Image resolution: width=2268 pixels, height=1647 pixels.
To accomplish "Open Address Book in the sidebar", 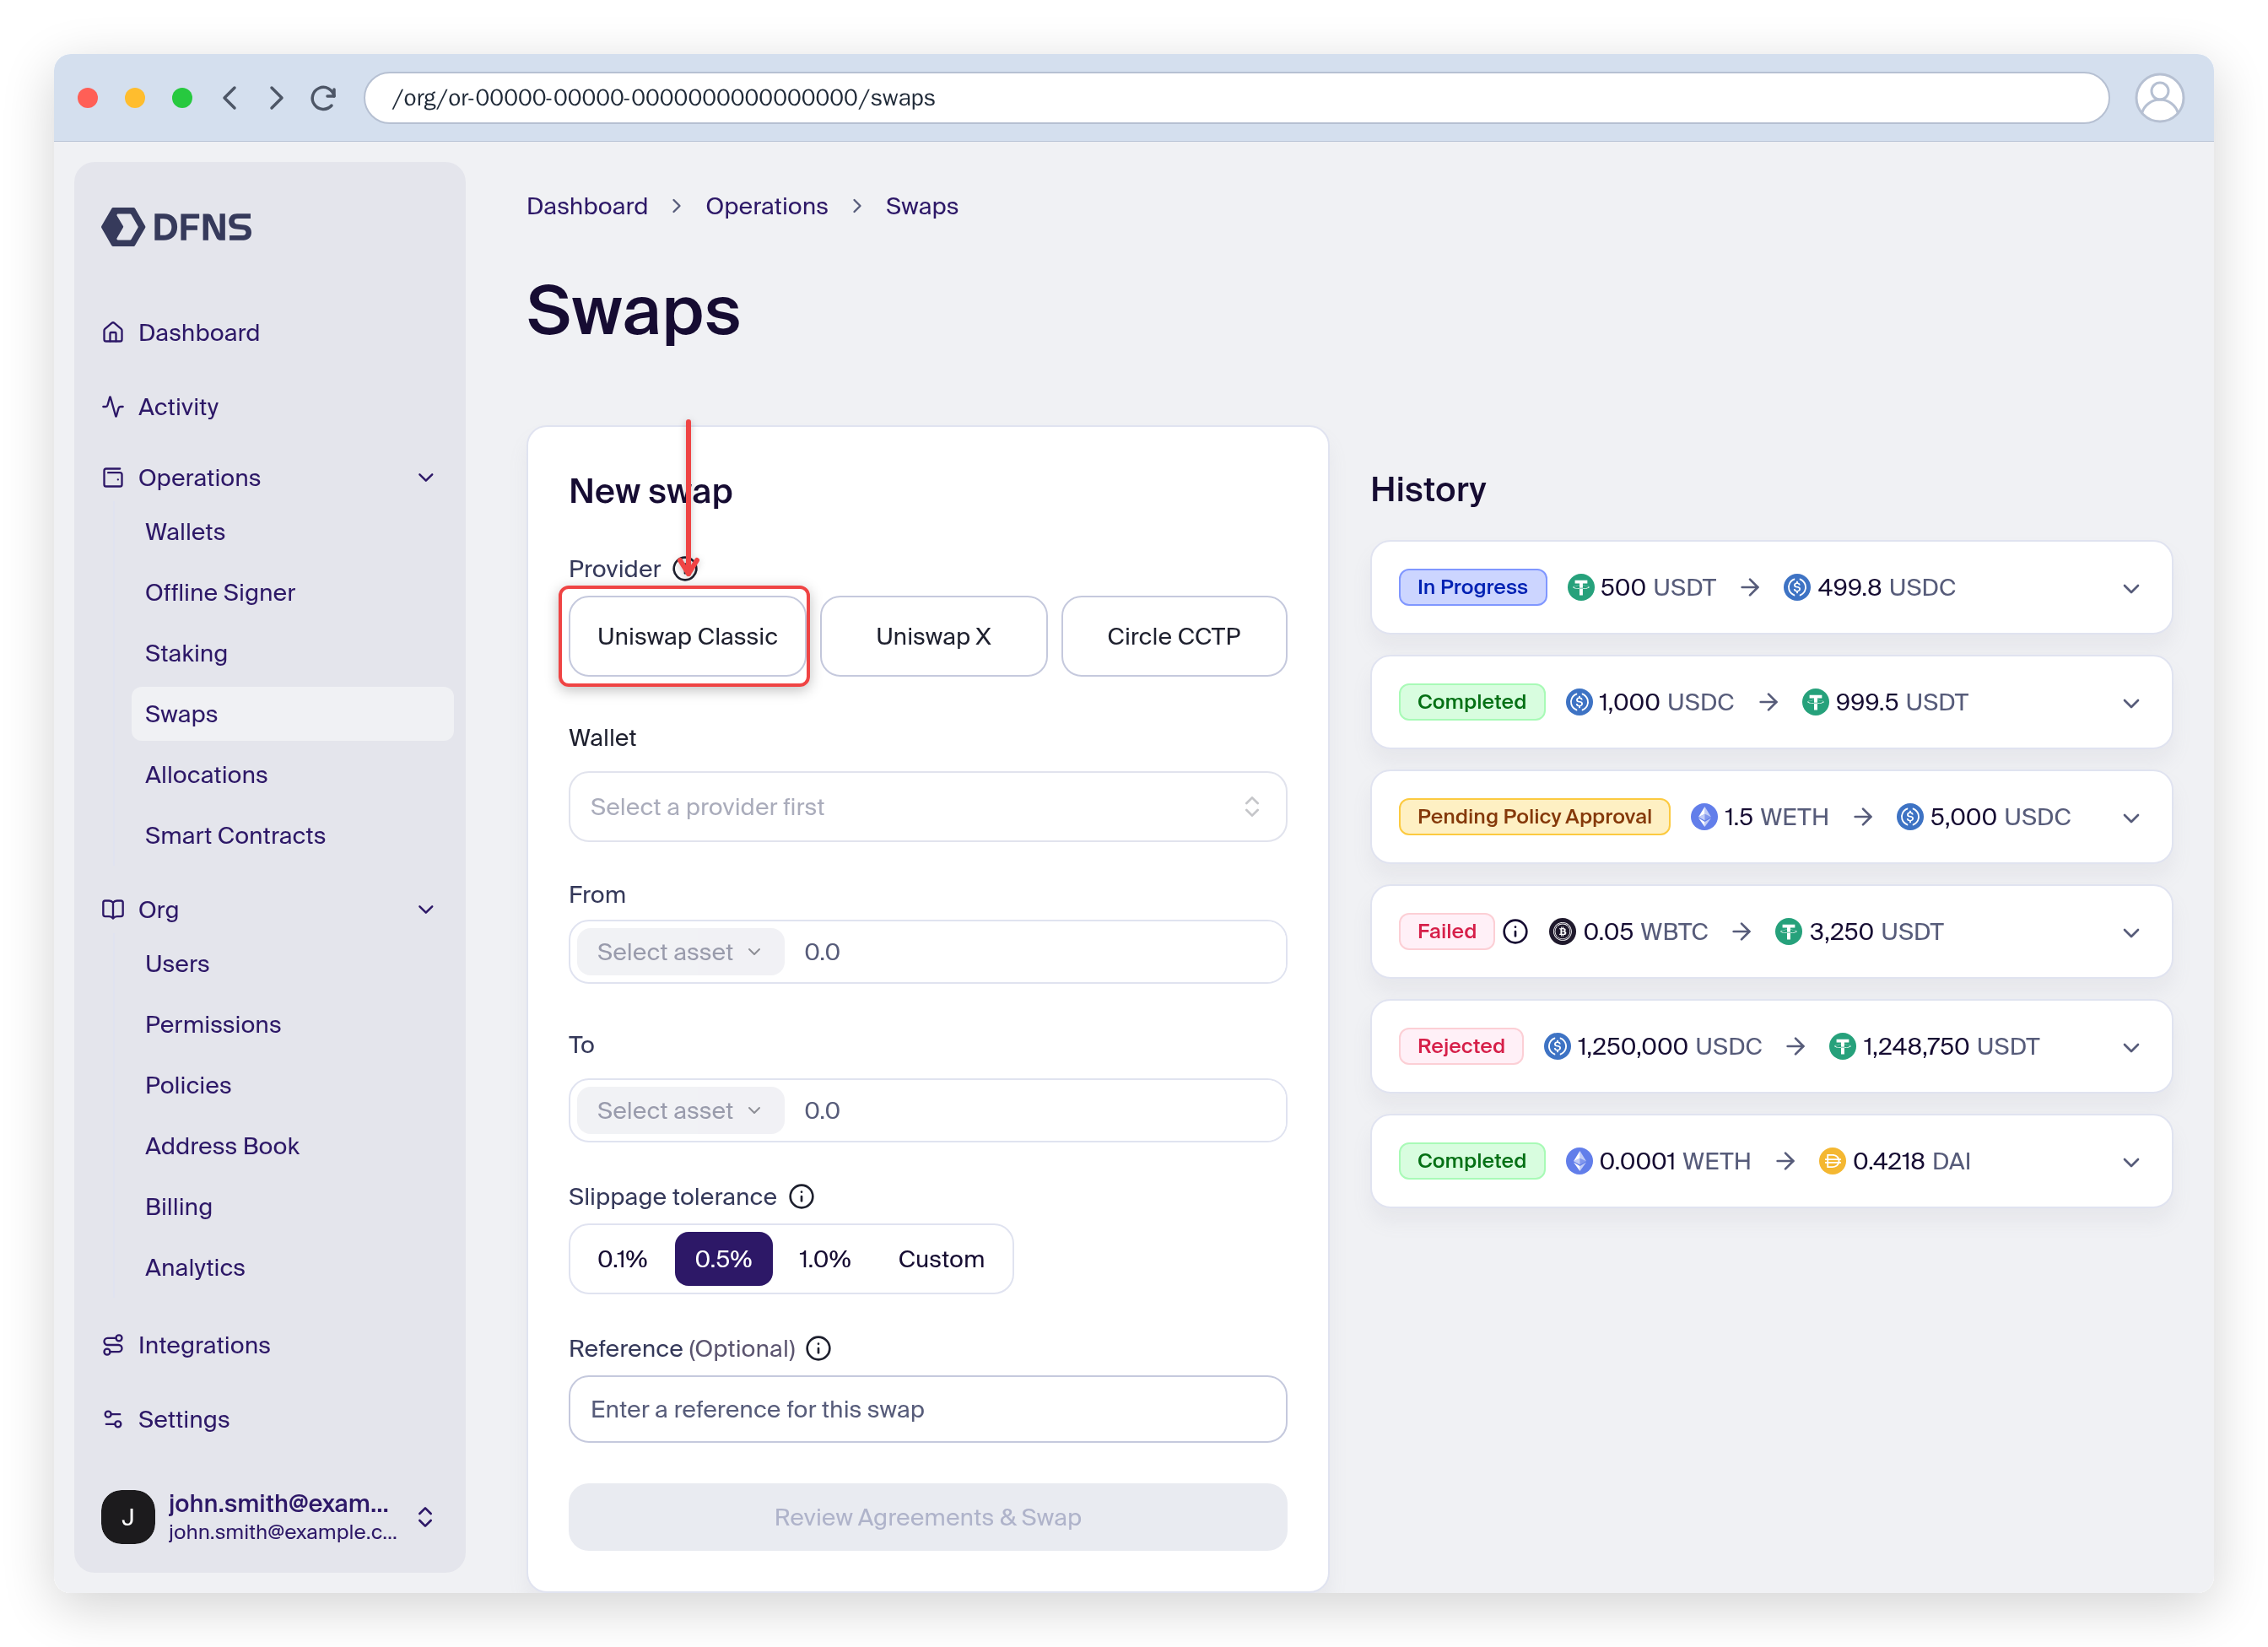I will click(x=222, y=1145).
